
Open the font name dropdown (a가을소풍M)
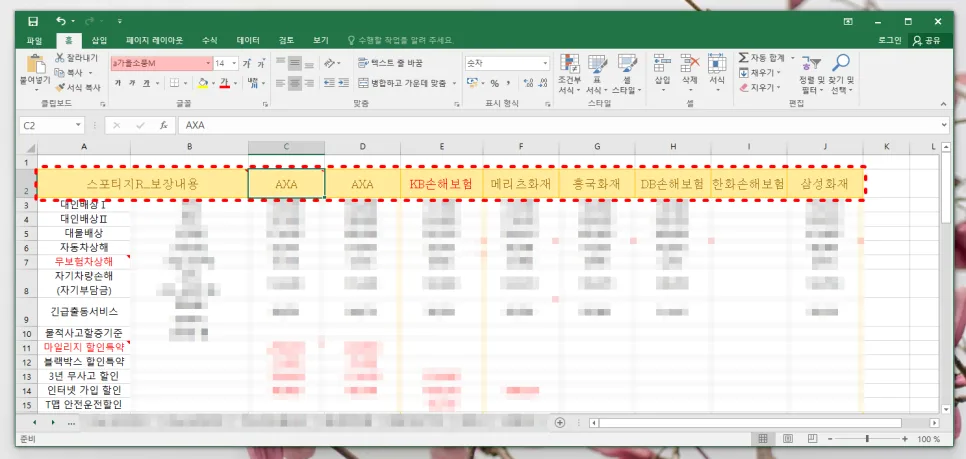[208, 63]
